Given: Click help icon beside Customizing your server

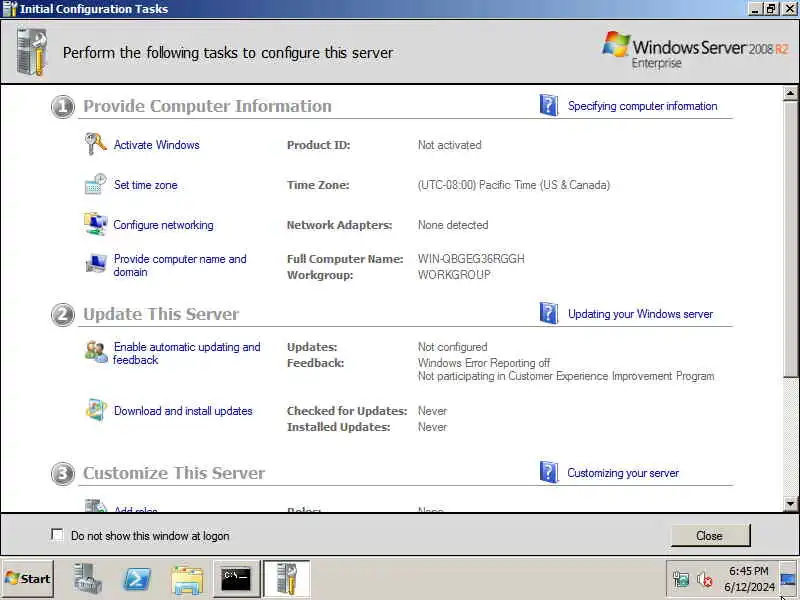Looking at the screenshot, I should click(x=548, y=472).
